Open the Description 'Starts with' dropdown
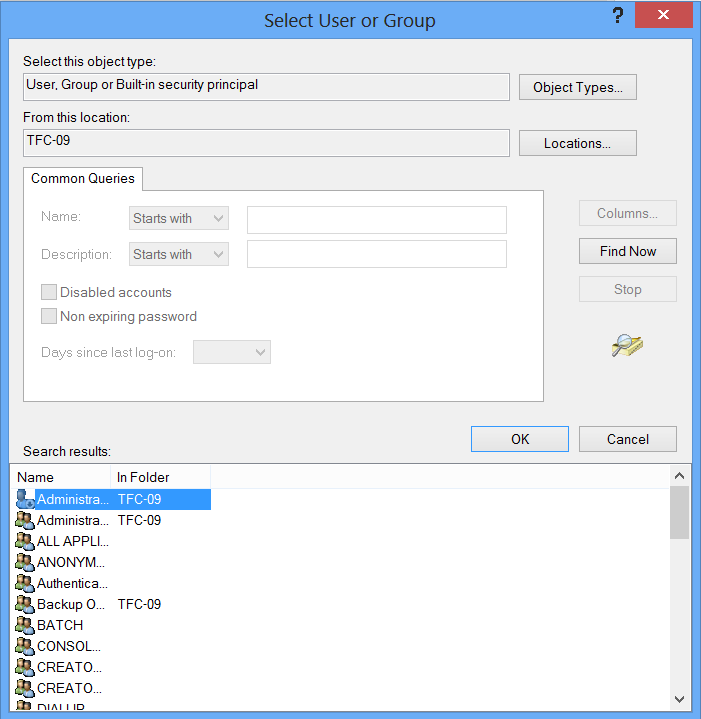Image resolution: width=701 pixels, height=719 pixels. coord(179,254)
